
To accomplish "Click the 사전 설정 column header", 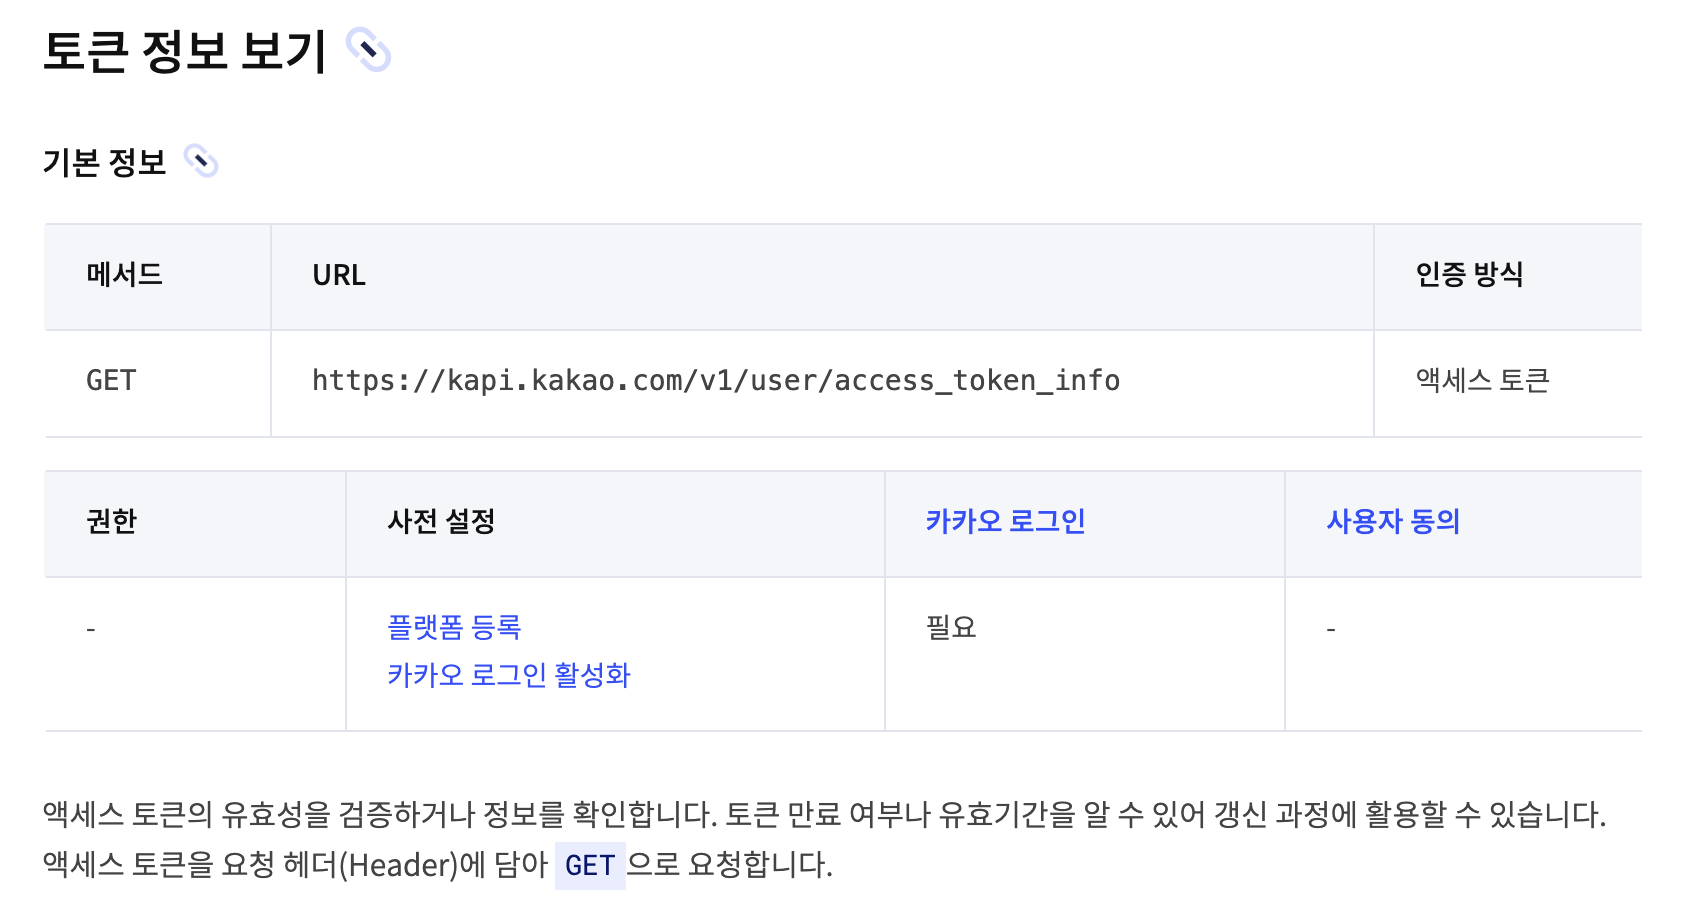I will [615, 524].
